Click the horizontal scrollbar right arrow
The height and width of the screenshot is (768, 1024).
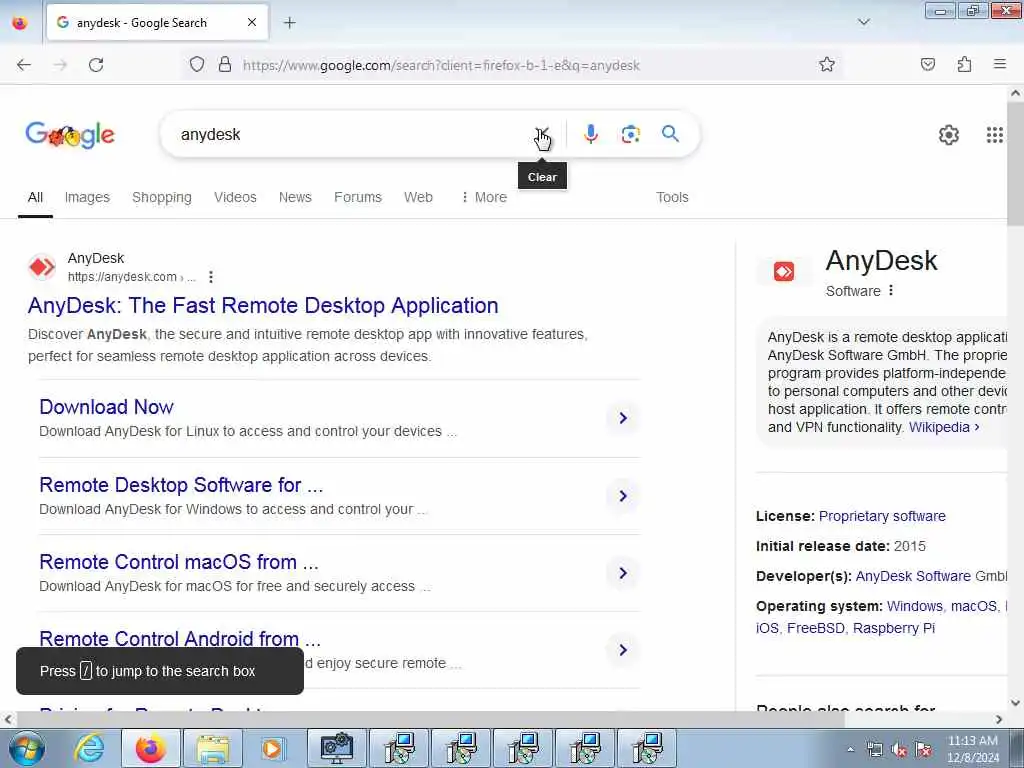pyautogui.click(x=999, y=719)
